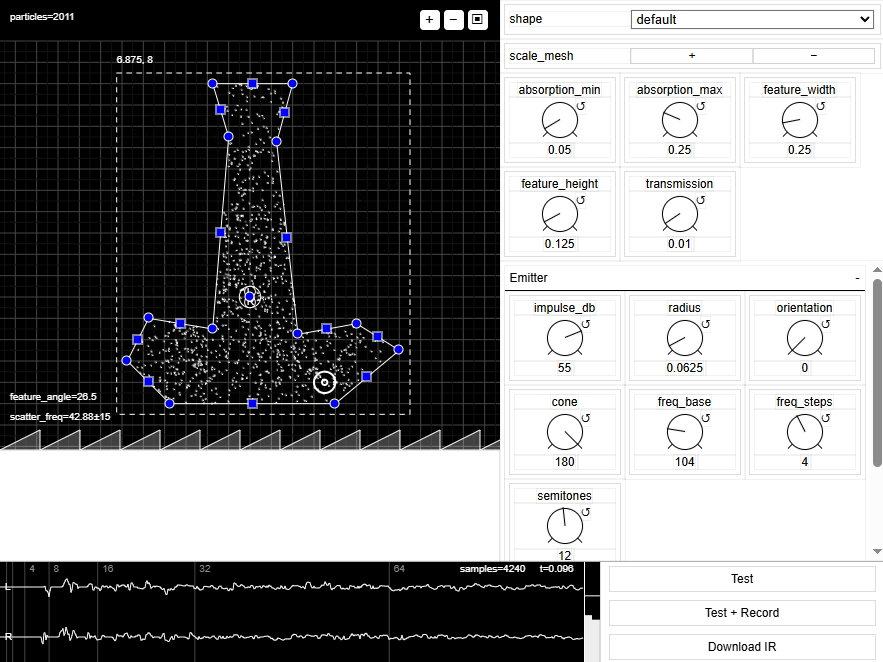Collapse the Emitter section

[x=857, y=277]
